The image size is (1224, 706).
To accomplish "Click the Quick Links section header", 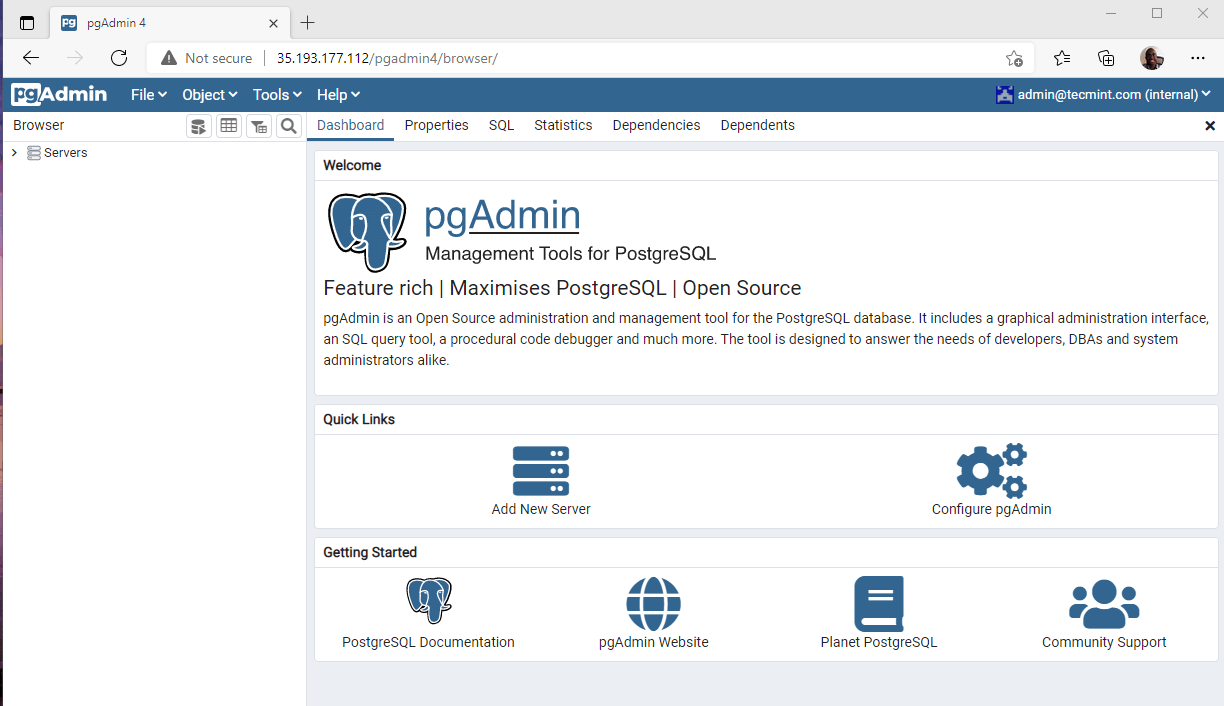I will pos(359,419).
